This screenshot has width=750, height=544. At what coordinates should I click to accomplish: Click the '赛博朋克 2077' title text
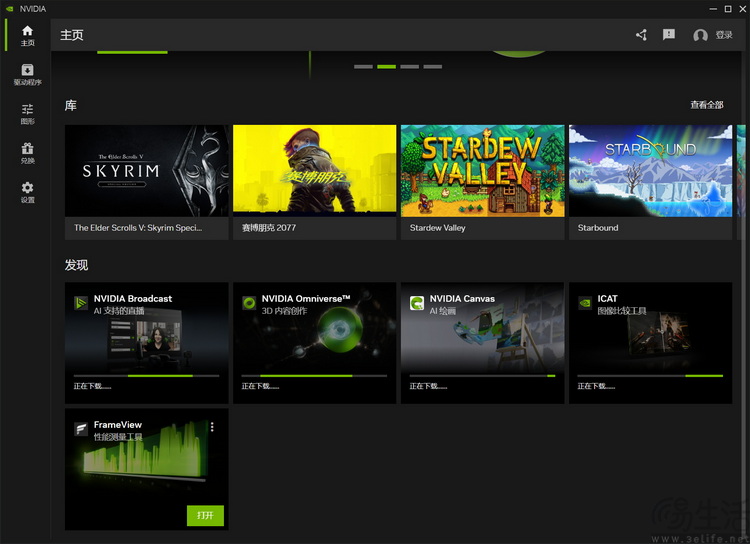269,228
